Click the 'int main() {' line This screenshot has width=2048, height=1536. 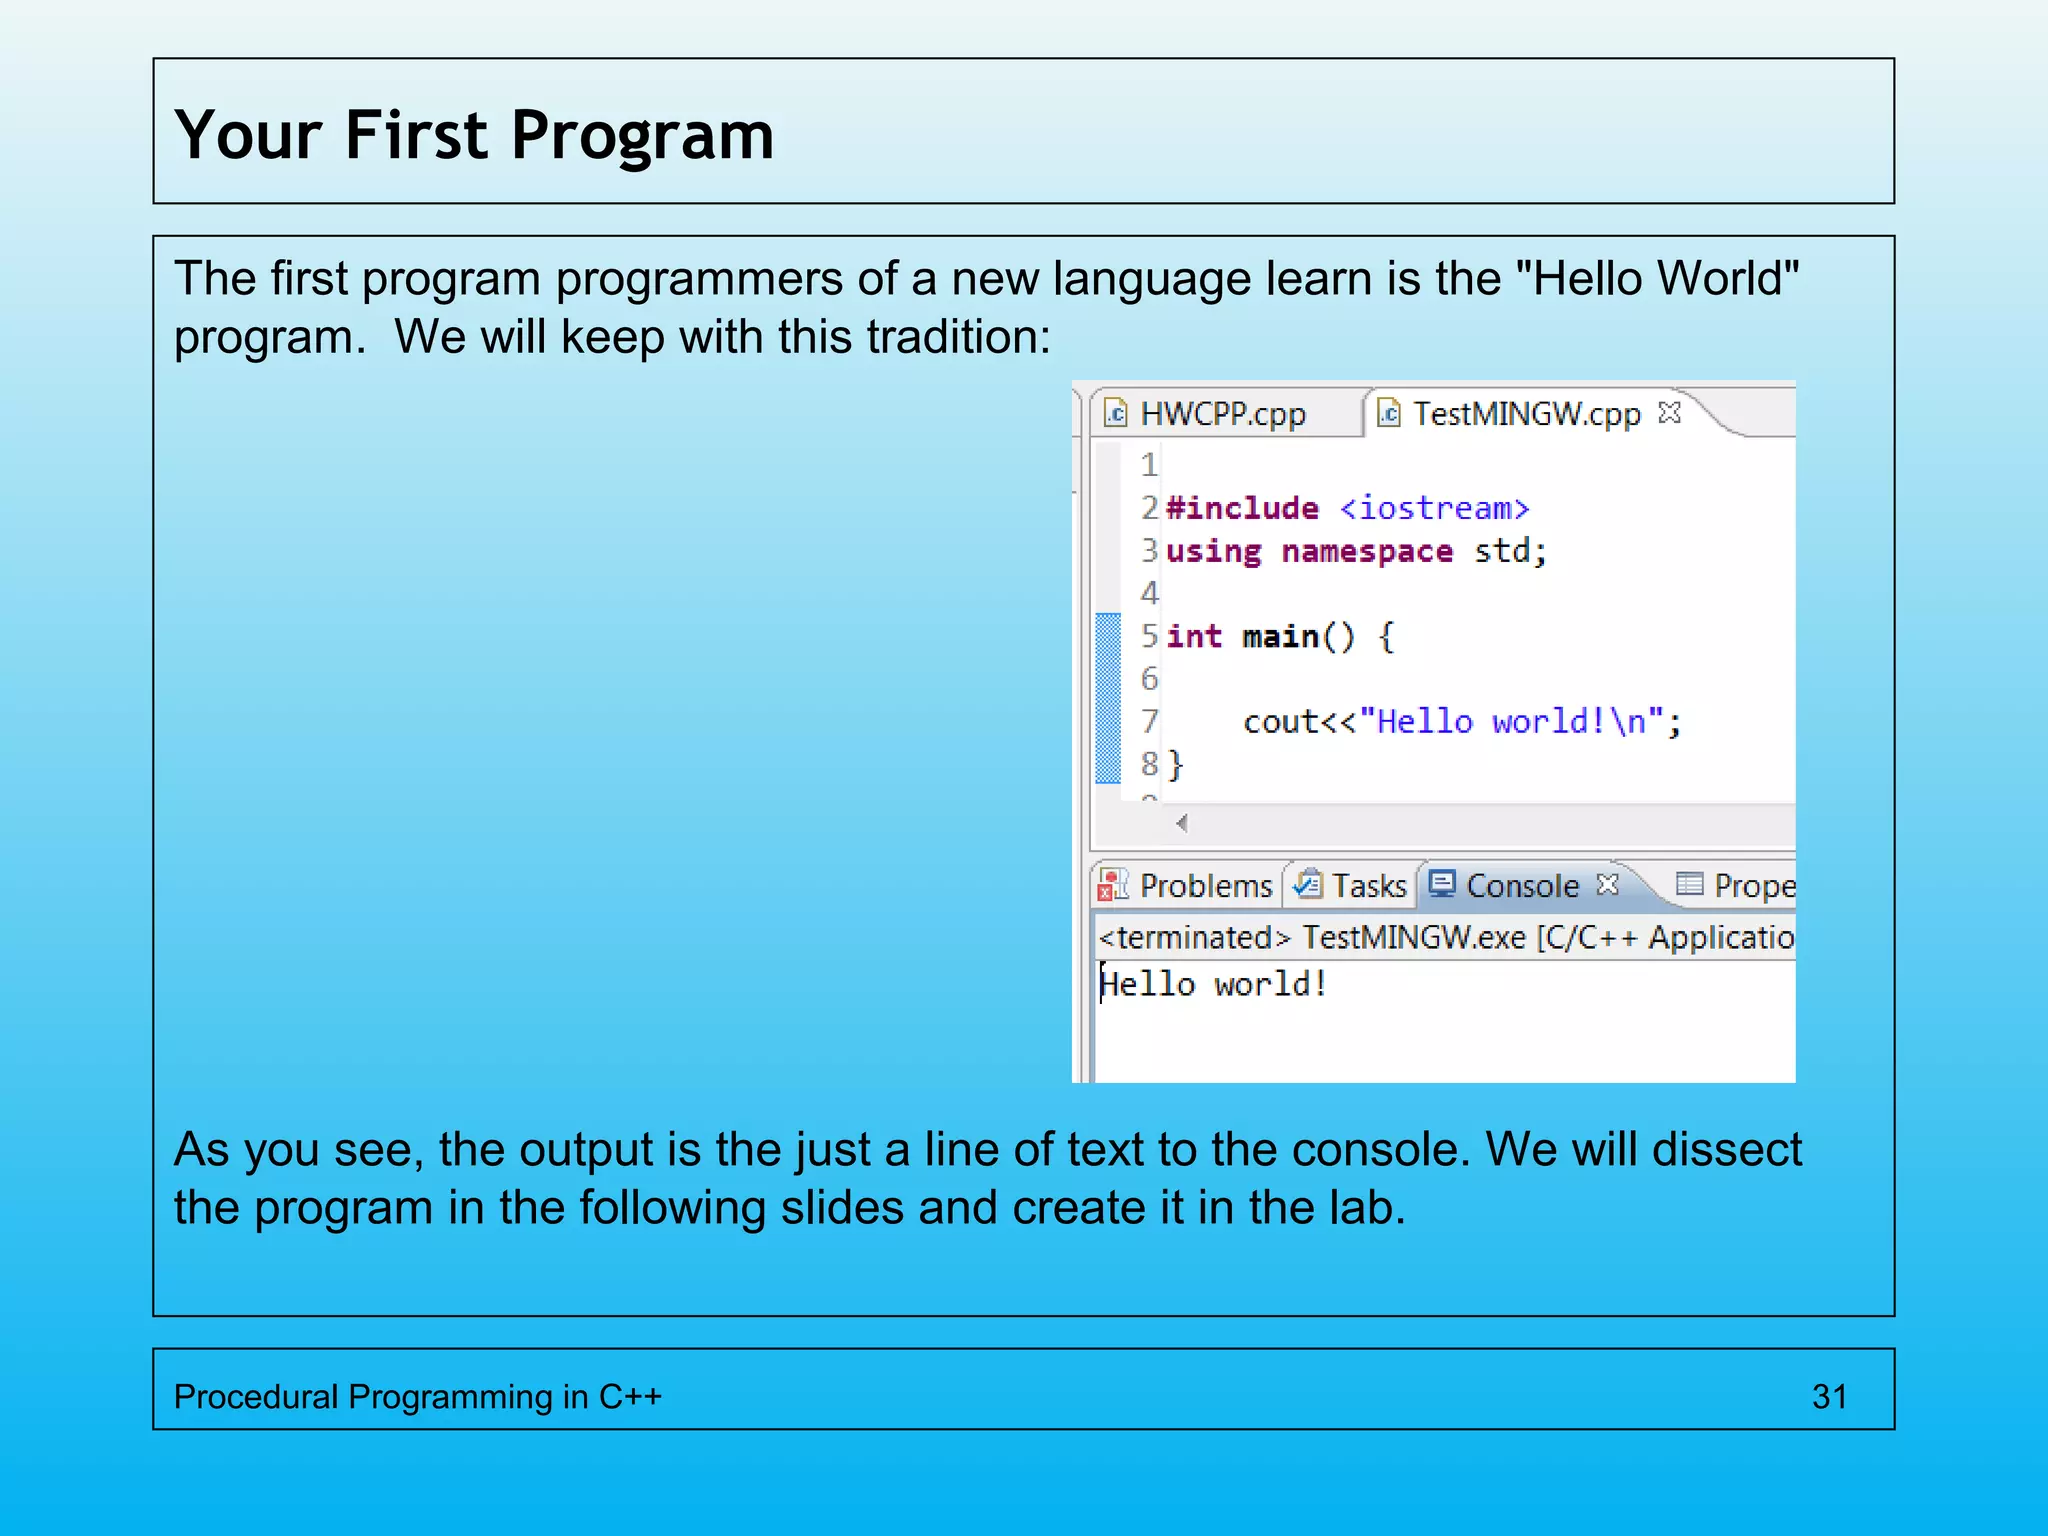coord(1280,636)
